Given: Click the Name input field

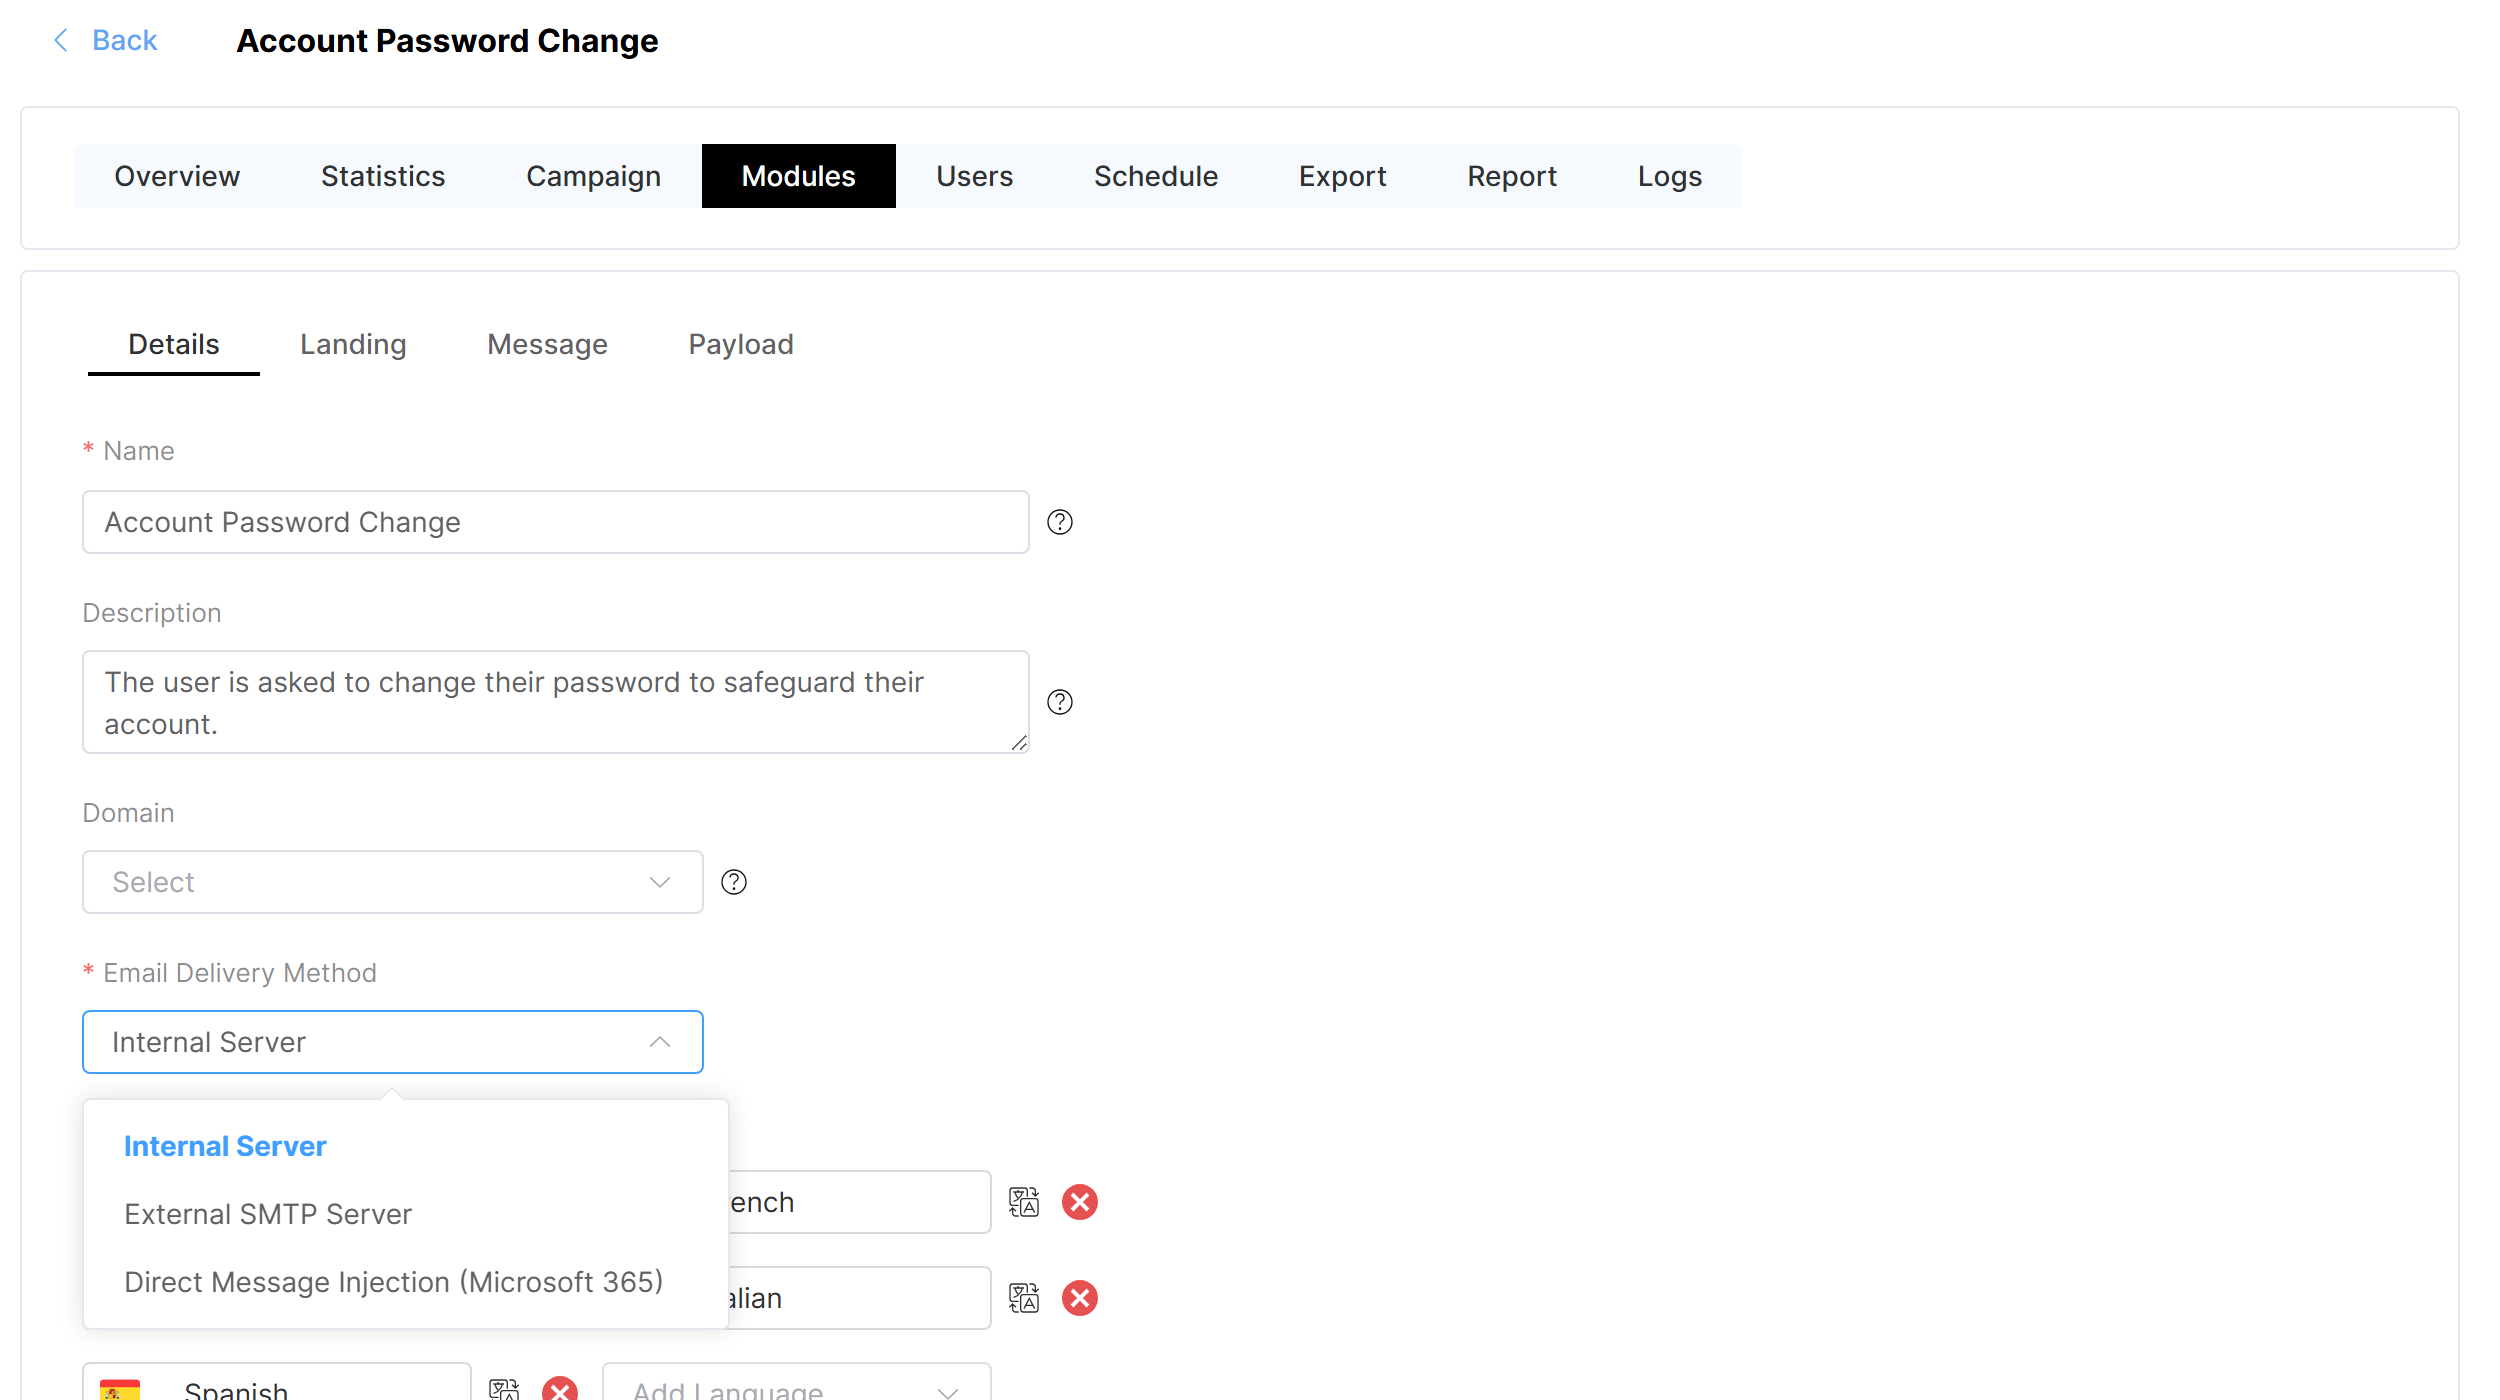Looking at the screenshot, I should pos(555,522).
